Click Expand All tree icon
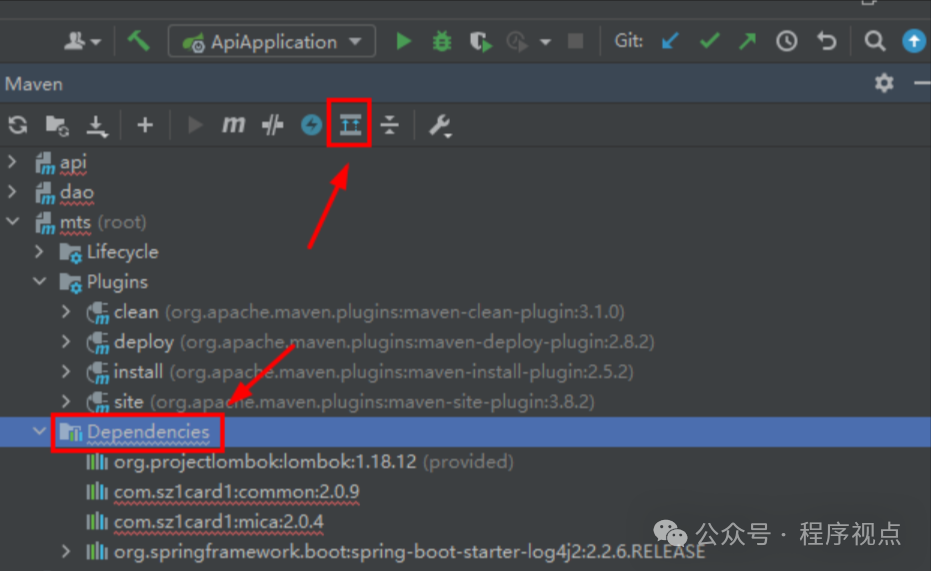 pos(350,125)
